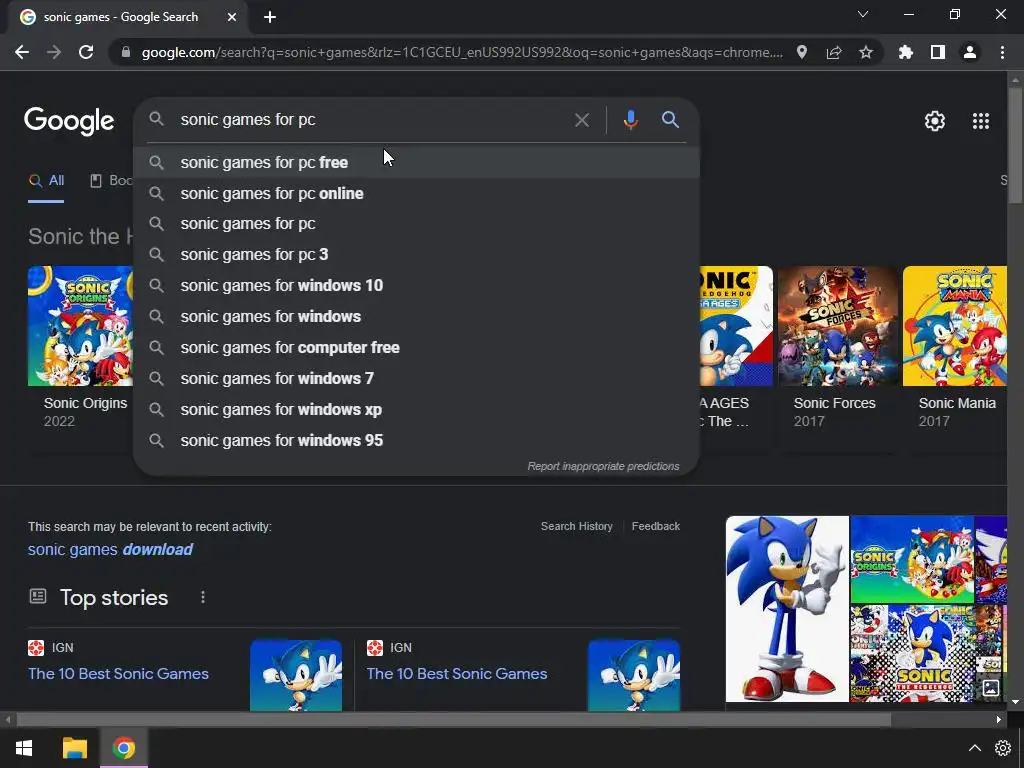Open Google apps grid
Viewport: 1024px width, 768px height.
[x=981, y=121]
